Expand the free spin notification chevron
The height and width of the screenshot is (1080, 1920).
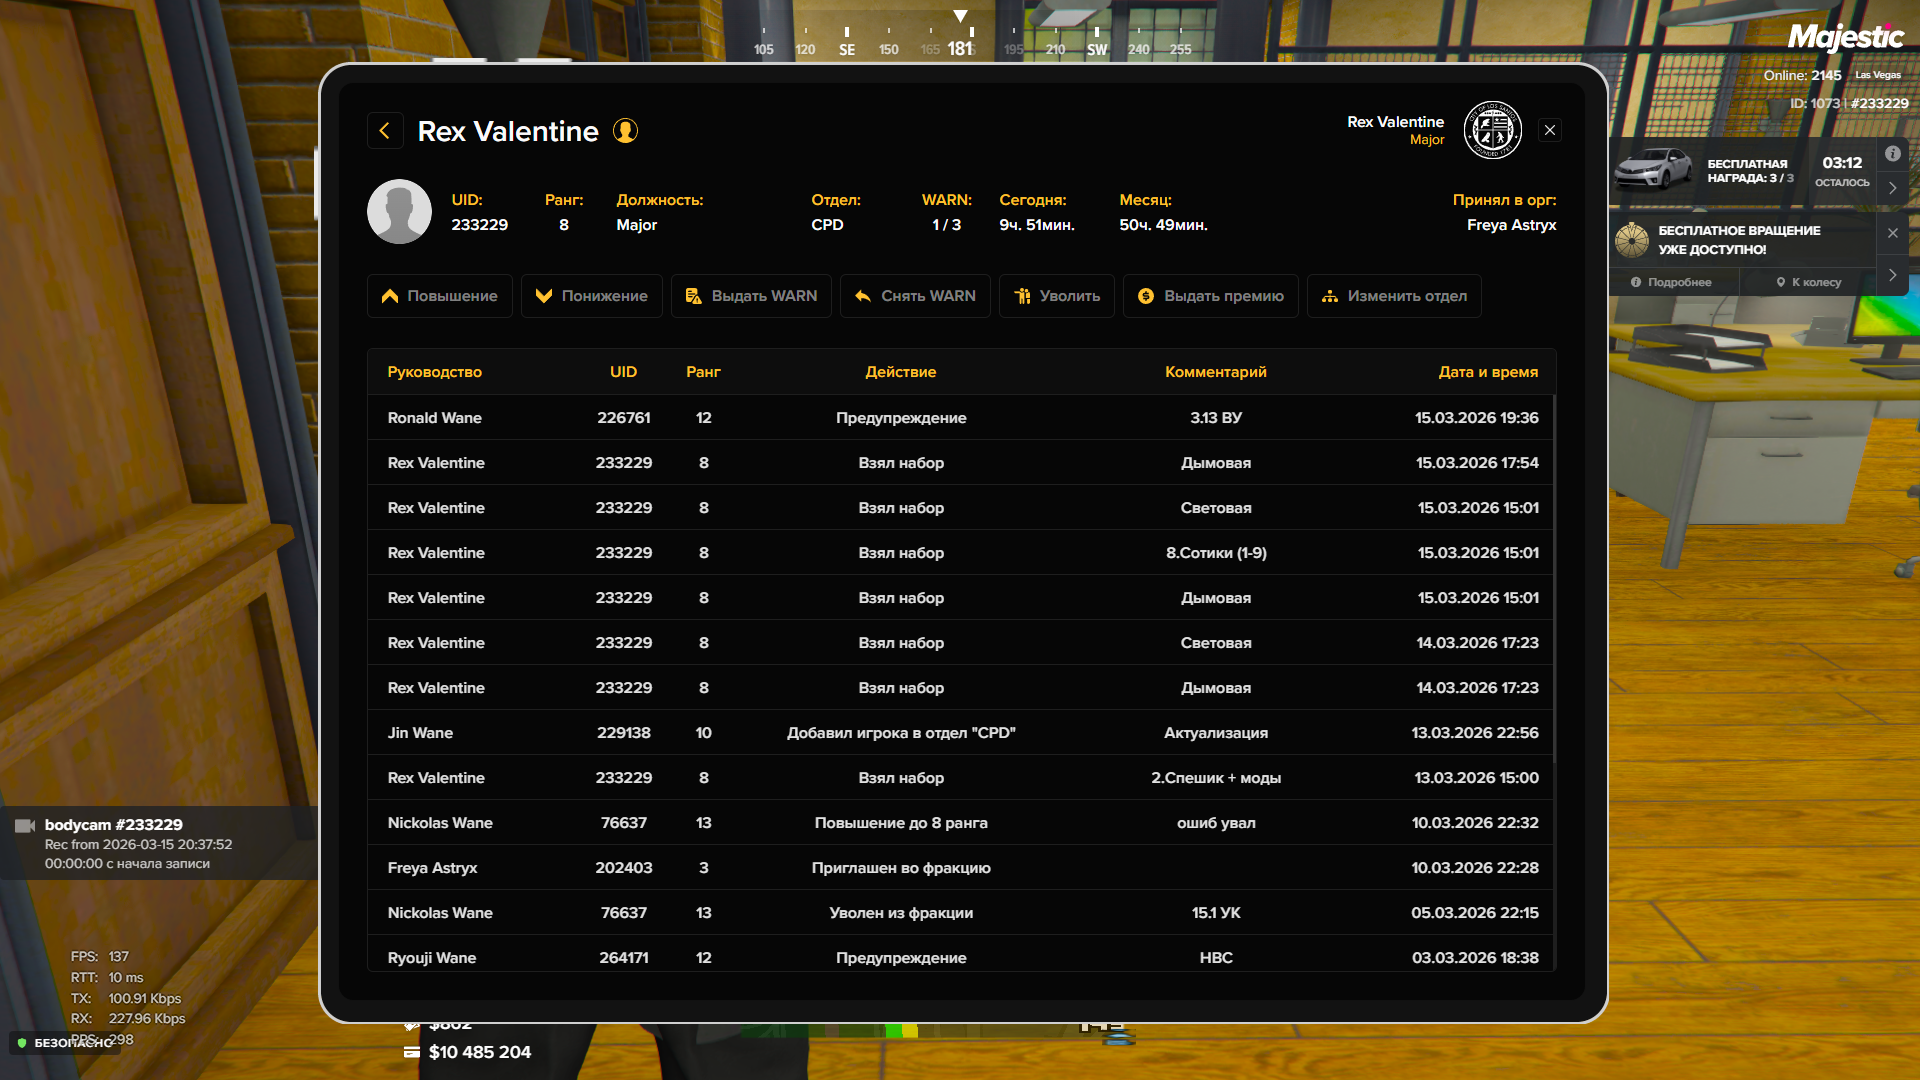click(x=1892, y=275)
